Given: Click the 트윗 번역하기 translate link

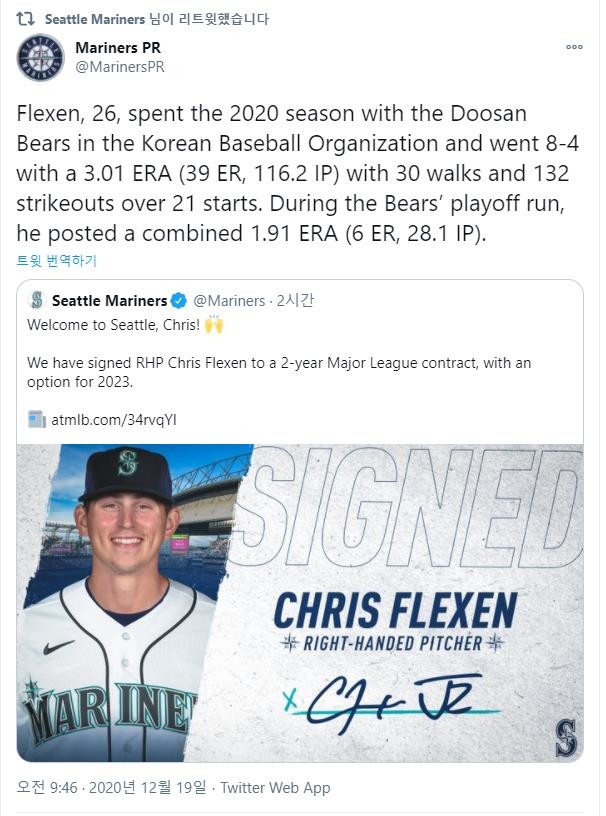Looking at the screenshot, I should (56, 260).
